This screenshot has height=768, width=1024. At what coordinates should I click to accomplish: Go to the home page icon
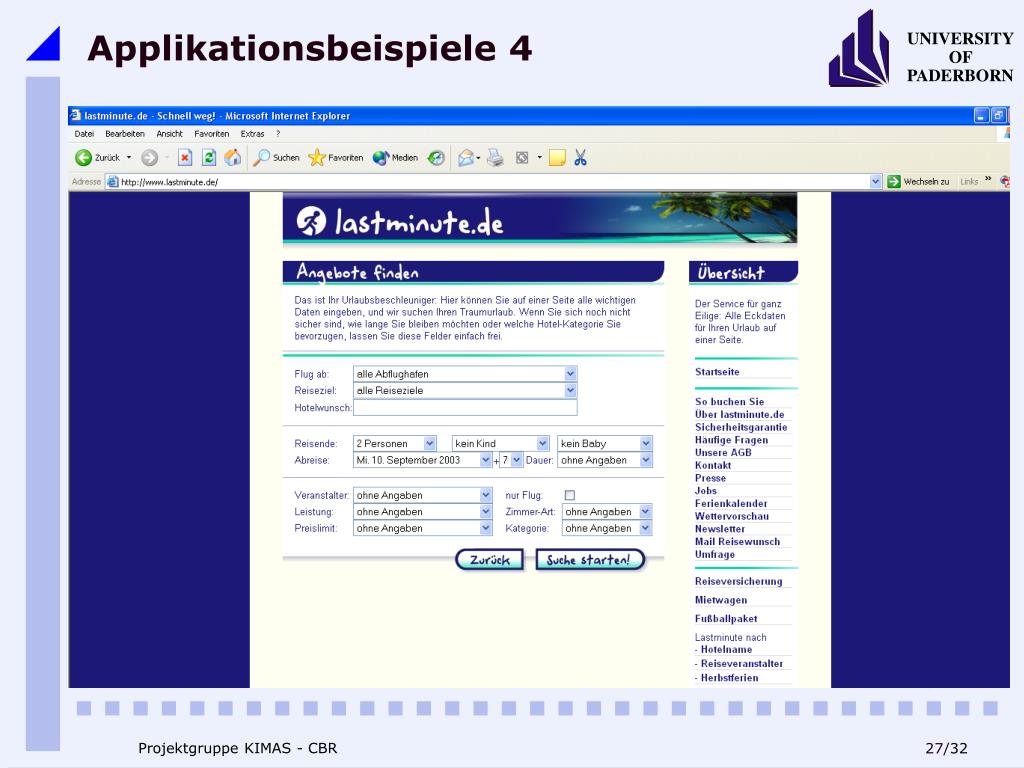[x=232, y=157]
